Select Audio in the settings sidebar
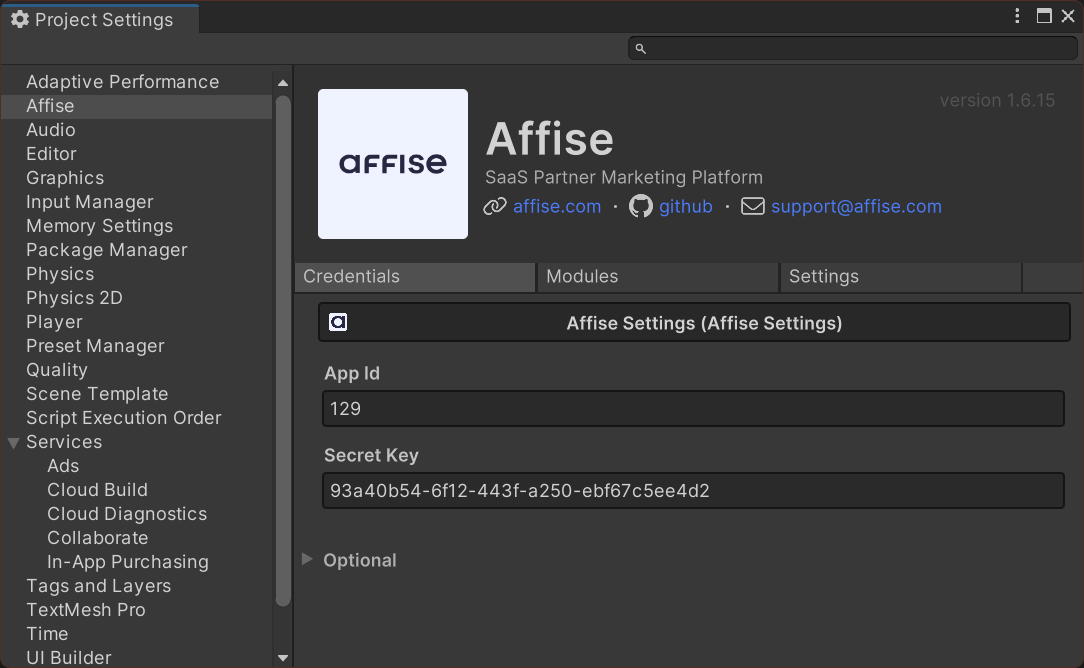Screen dimensions: 1084x668 pos(50,129)
